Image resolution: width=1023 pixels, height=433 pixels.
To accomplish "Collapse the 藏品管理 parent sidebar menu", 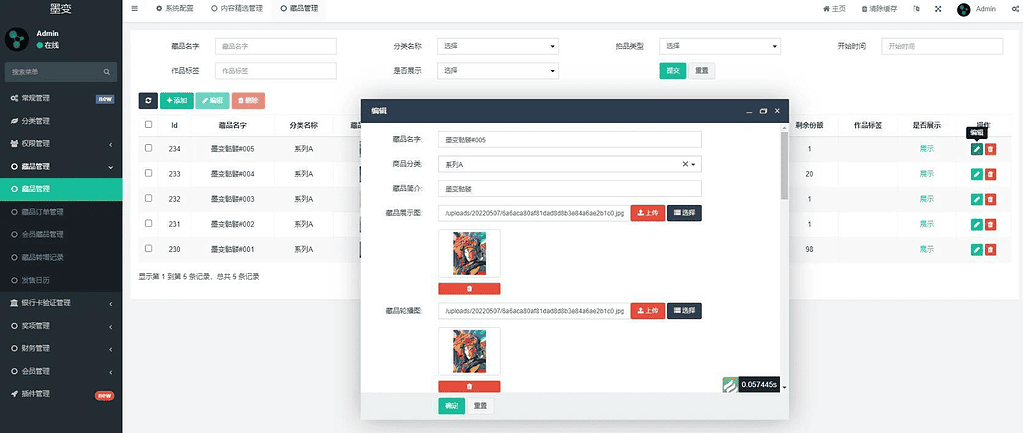I will tap(61, 166).
